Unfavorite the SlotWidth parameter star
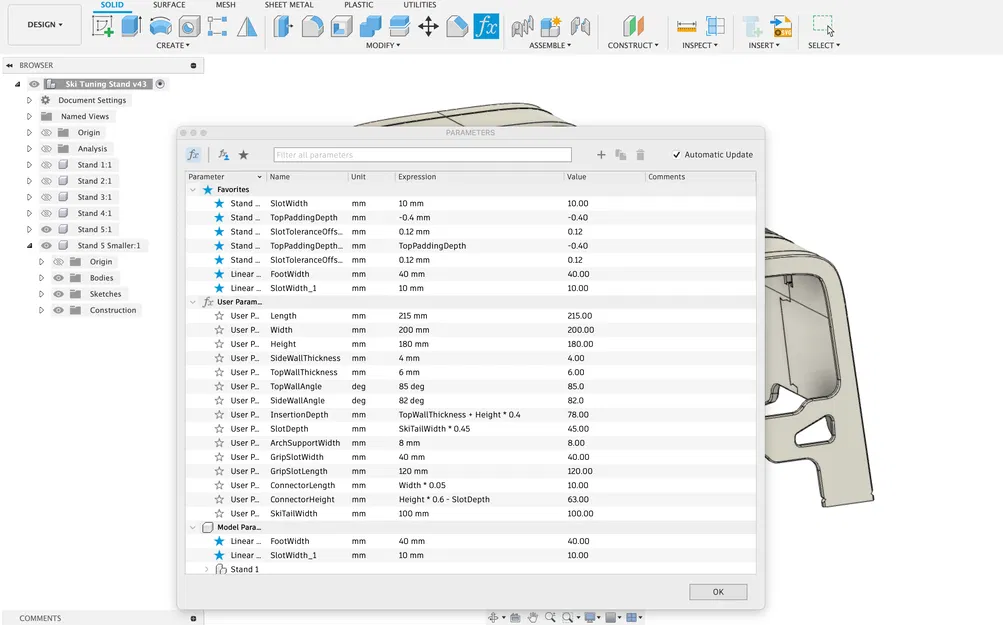Screen dimensions: 1003x625 coord(219,204)
